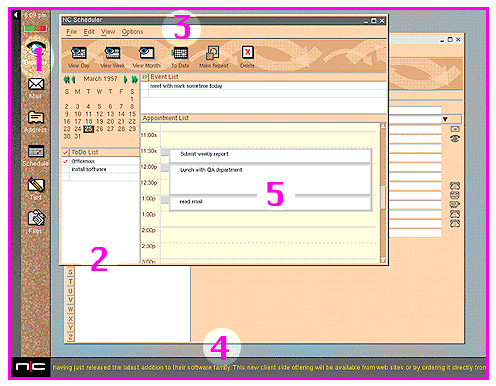
Task: Select the W letter tab in the address window
Action: coord(71,309)
